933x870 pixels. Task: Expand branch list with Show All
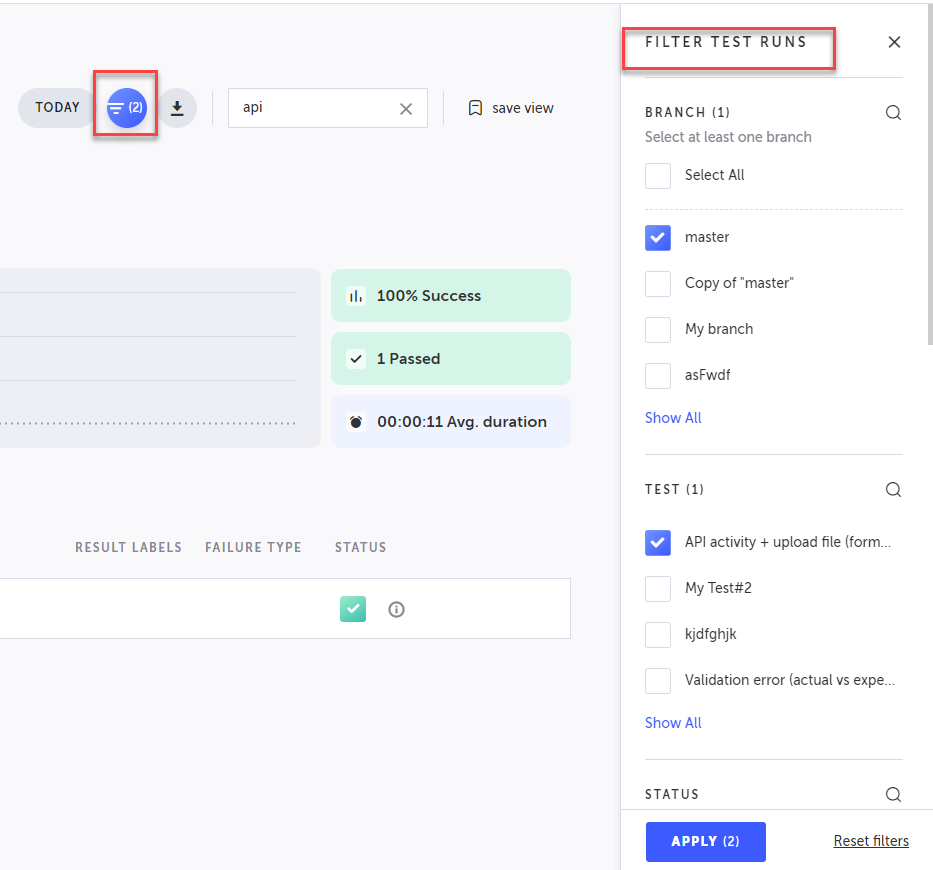point(673,418)
